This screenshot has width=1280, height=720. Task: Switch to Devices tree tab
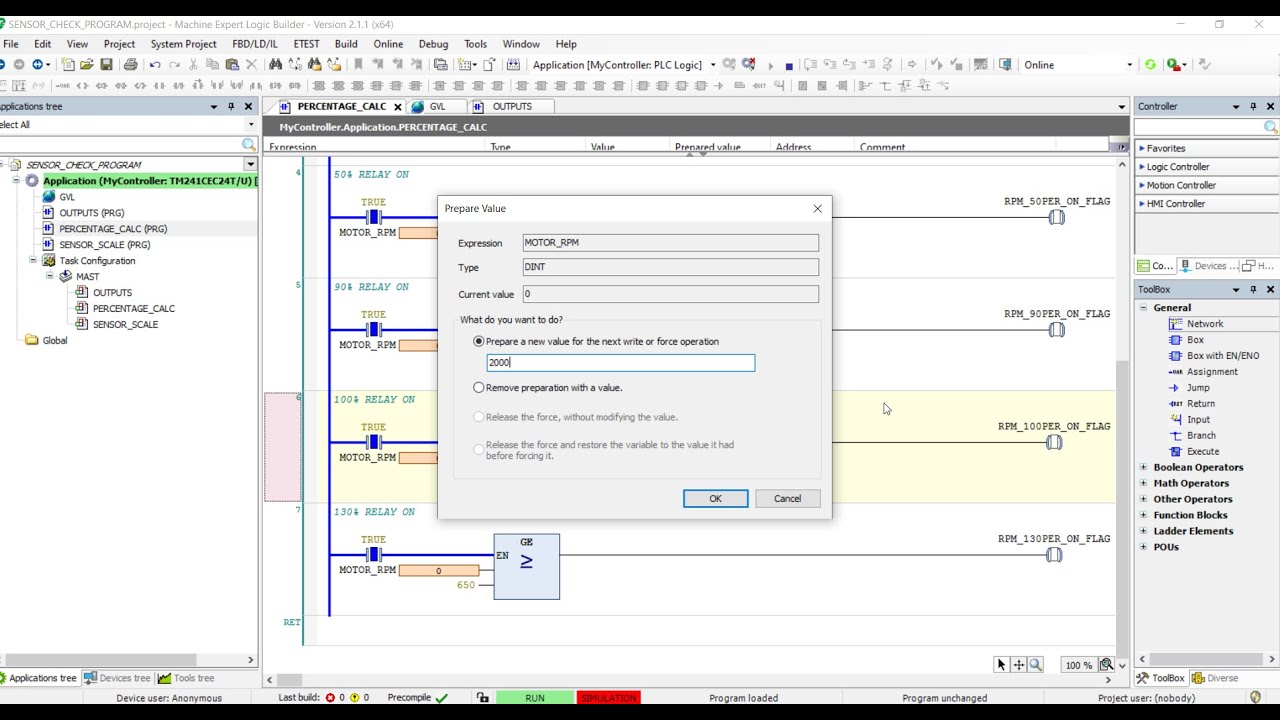118,678
